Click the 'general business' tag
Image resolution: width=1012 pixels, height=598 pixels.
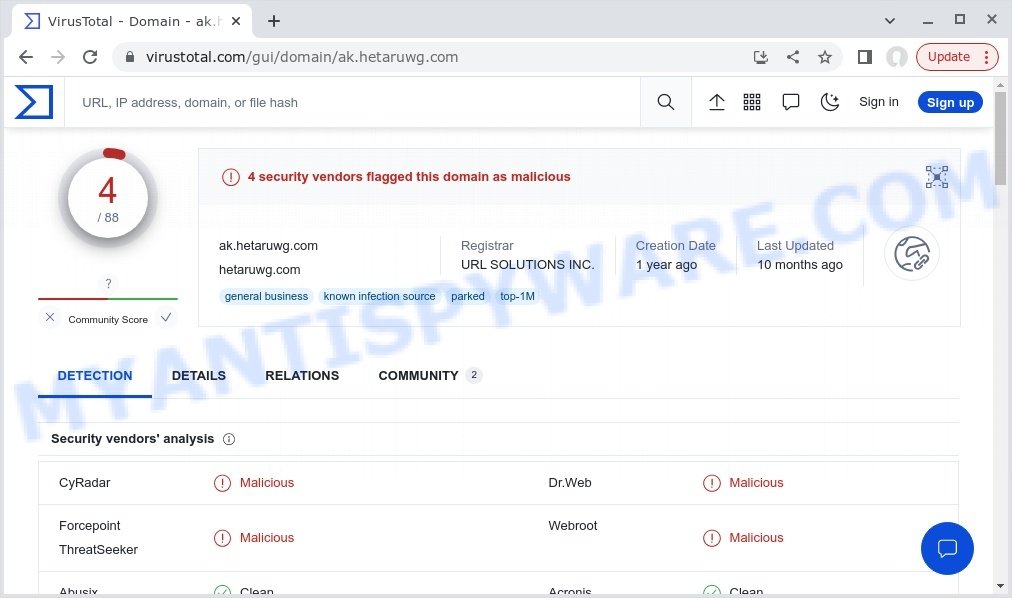point(267,296)
